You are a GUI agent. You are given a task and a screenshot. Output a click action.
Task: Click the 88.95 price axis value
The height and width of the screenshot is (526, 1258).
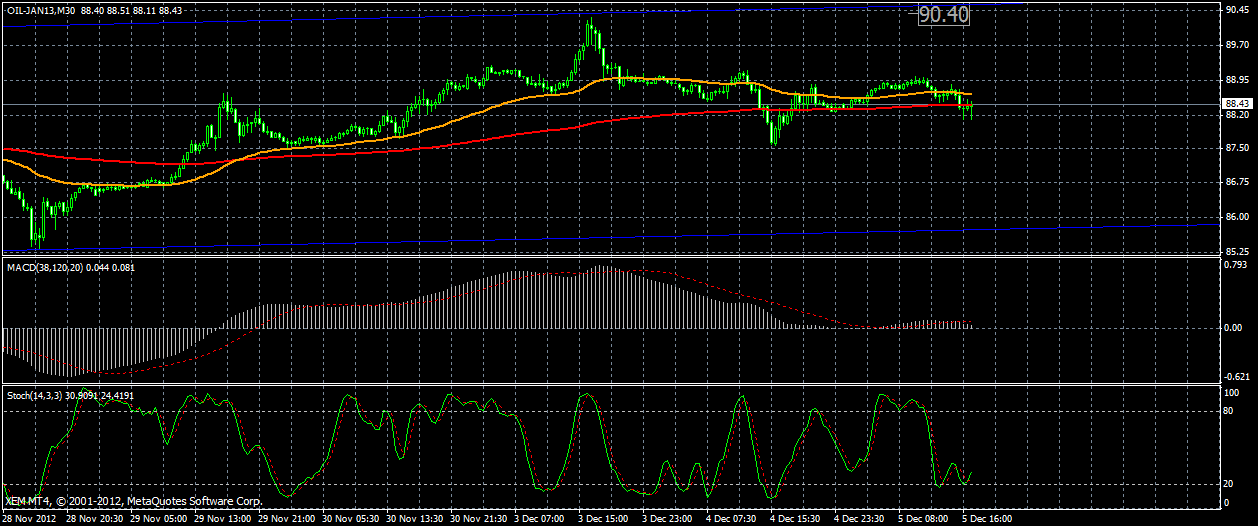pos(1237,80)
